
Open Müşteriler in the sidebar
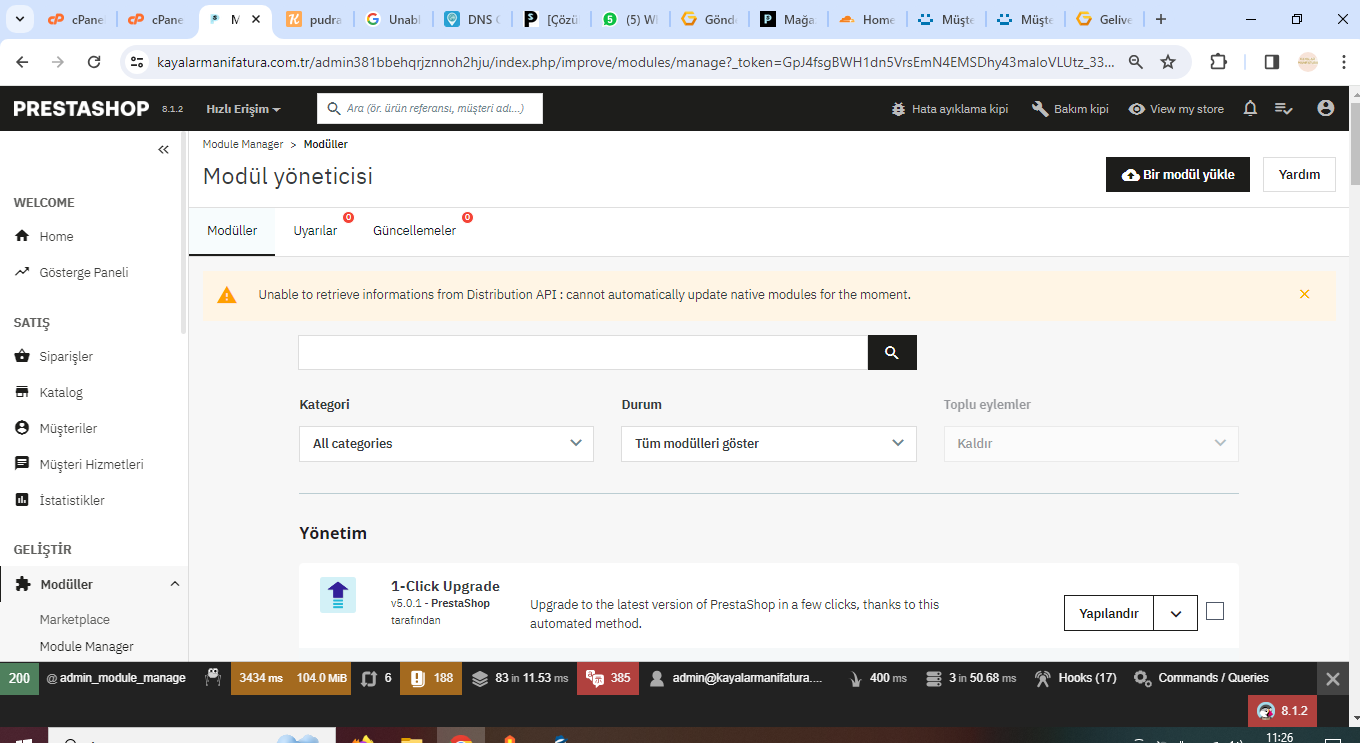click(x=68, y=429)
